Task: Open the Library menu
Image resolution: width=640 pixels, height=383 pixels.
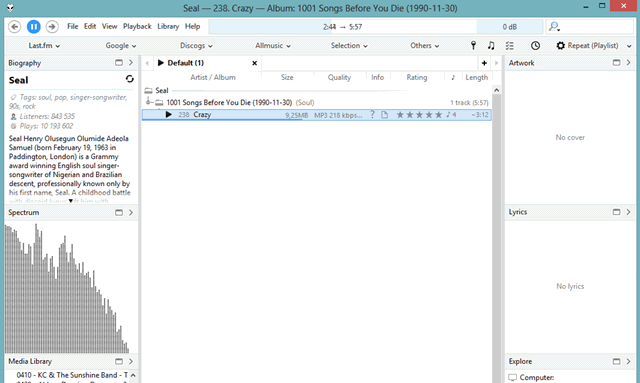Action: point(168,27)
